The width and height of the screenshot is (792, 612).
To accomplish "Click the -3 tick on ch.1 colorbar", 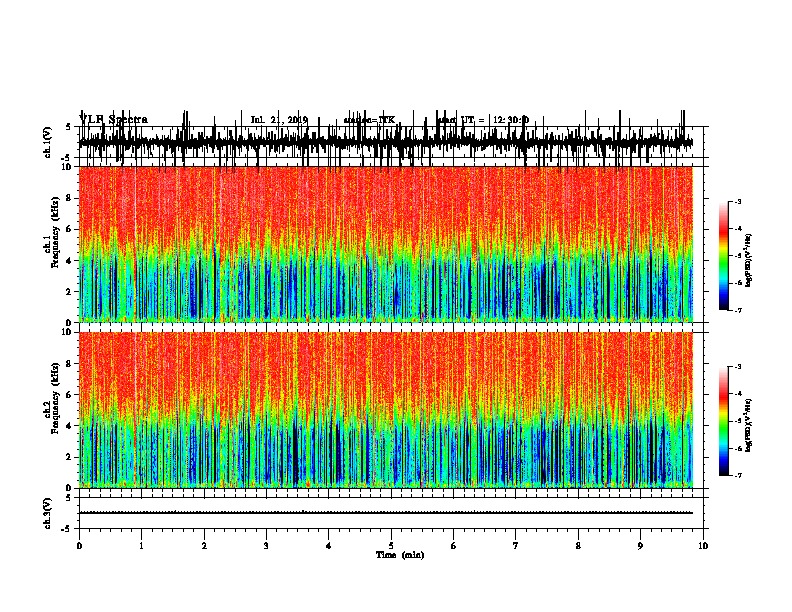I will pyautogui.click(x=738, y=202).
